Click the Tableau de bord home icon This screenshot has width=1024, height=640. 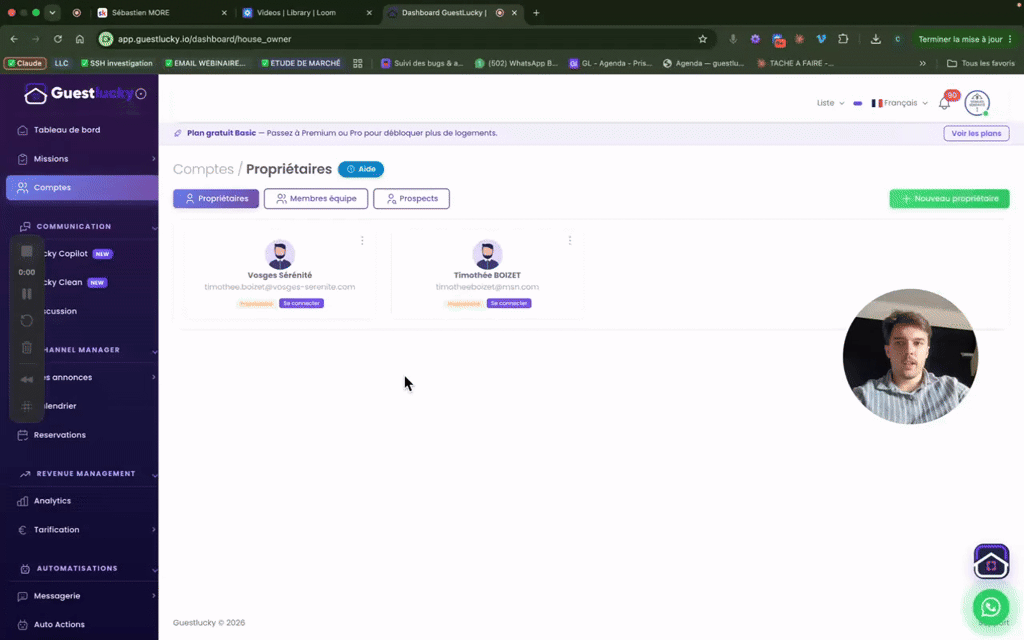(22, 130)
